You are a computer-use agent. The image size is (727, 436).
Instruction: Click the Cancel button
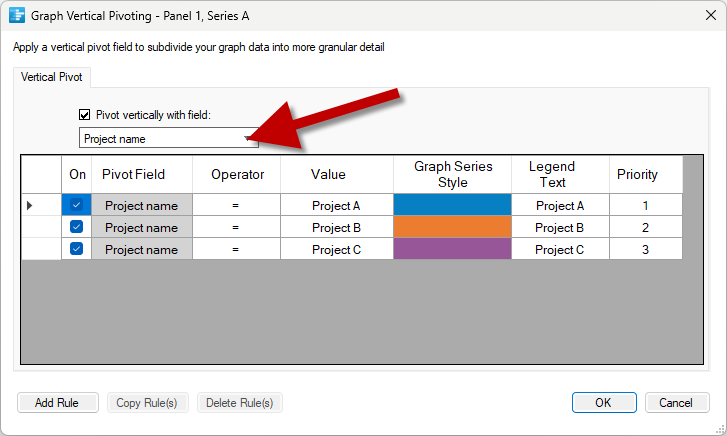tap(676, 402)
